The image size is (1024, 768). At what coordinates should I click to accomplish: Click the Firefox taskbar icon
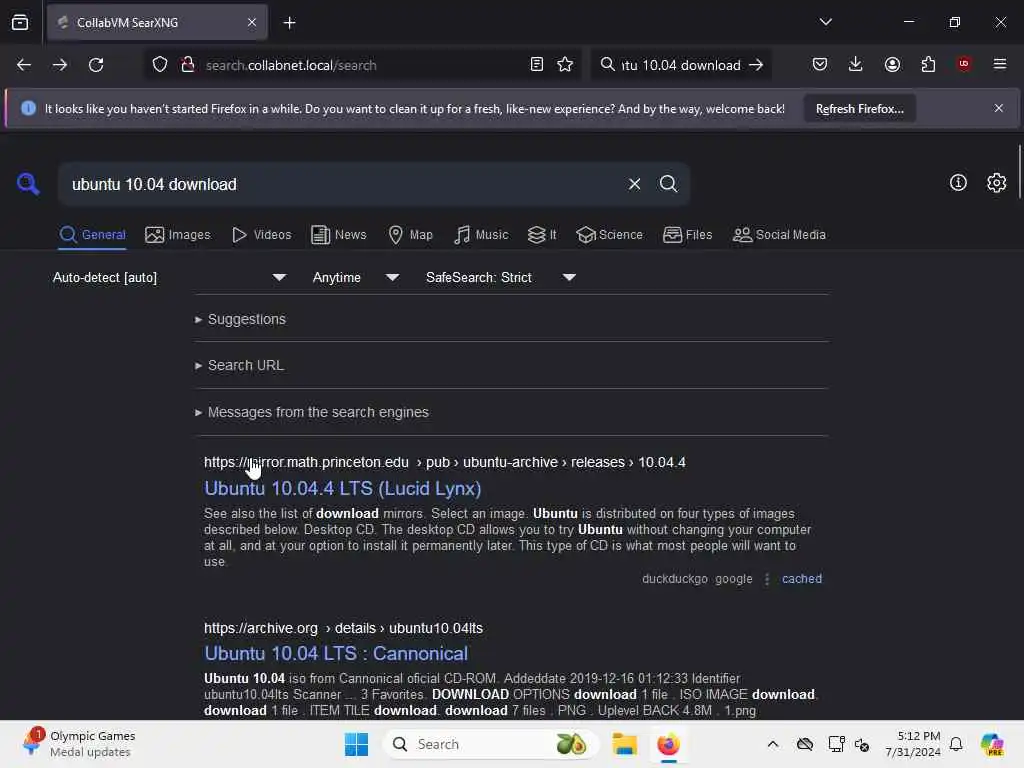point(668,744)
